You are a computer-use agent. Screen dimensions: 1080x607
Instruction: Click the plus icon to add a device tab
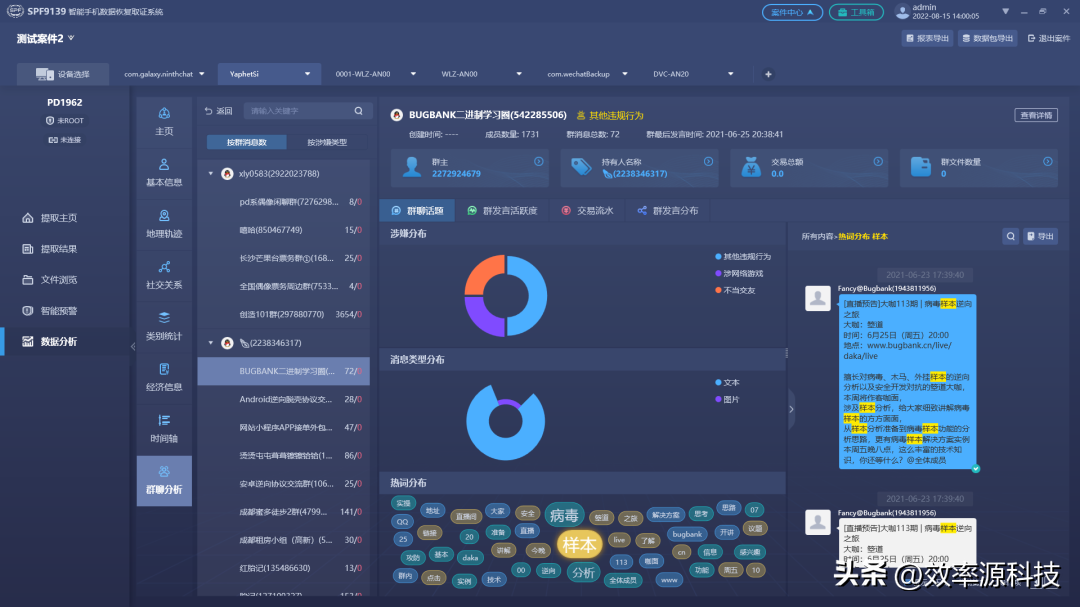click(x=768, y=74)
